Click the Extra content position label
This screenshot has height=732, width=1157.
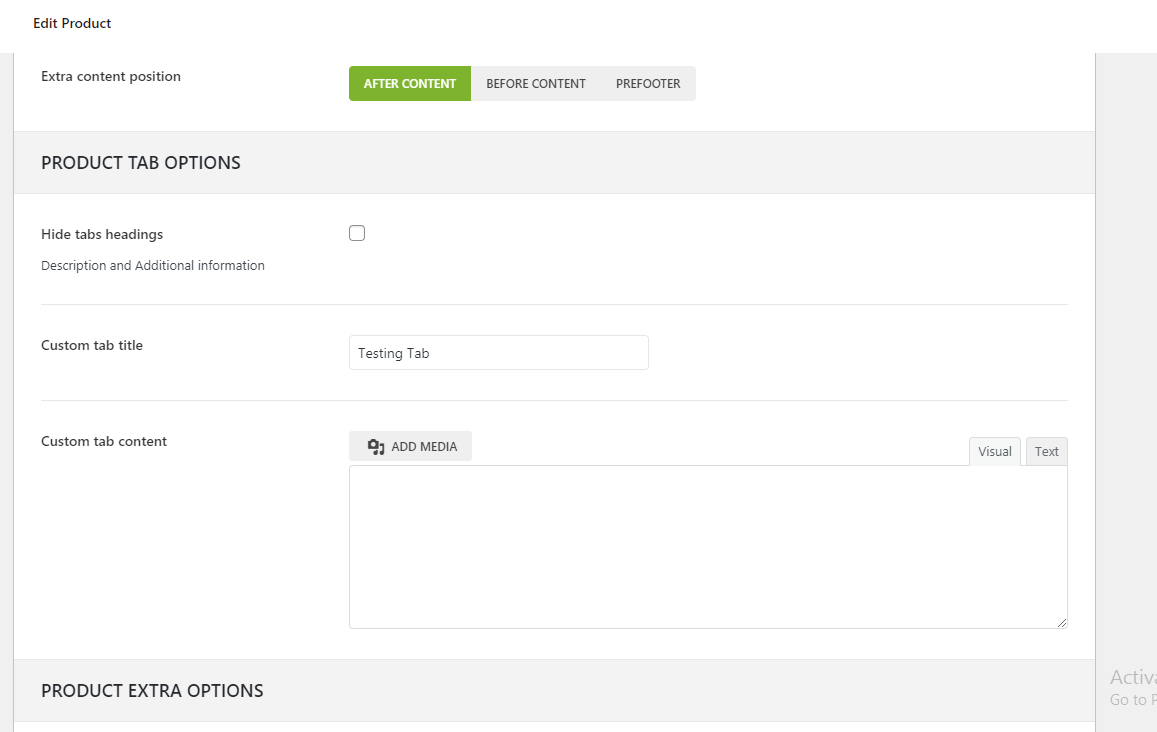click(111, 76)
